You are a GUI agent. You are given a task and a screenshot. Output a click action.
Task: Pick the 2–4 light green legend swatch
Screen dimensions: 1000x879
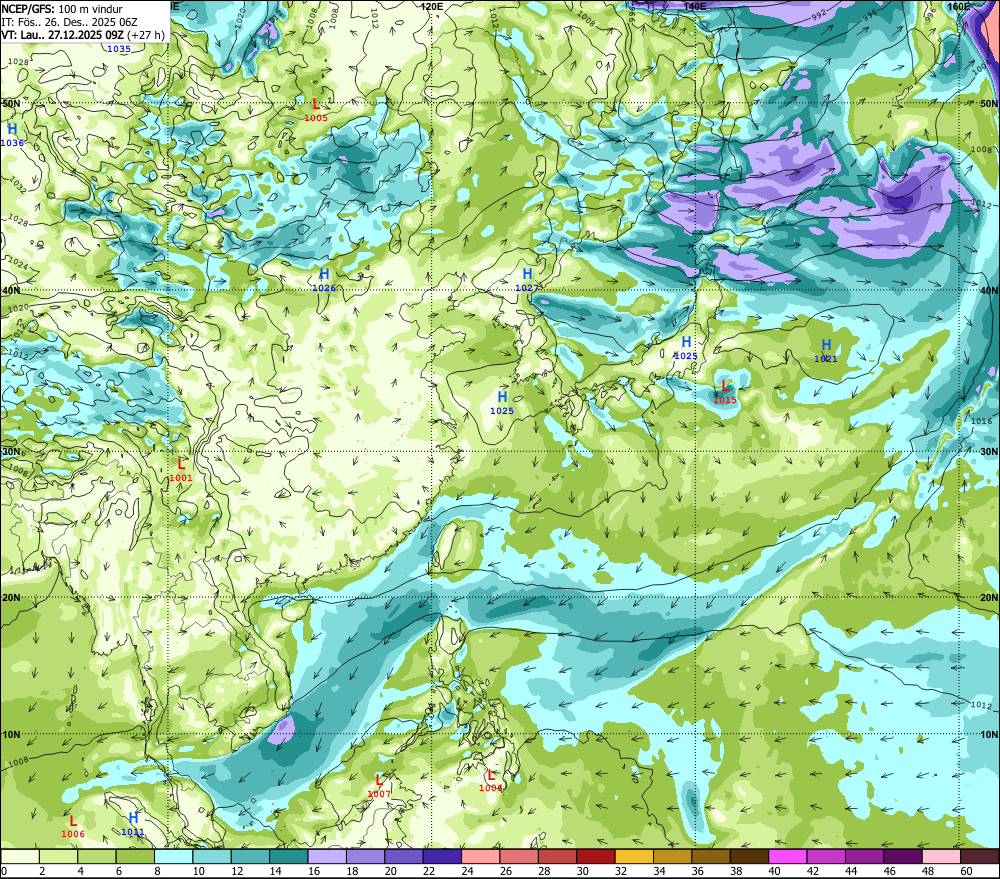[59, 856]
